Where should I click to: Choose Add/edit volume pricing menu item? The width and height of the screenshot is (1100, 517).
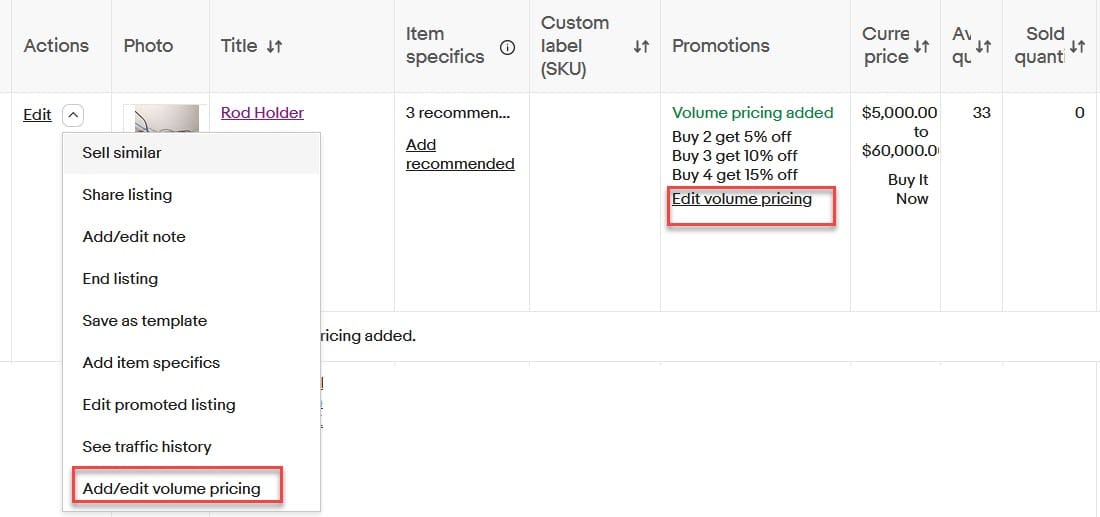tap(171, 489)
